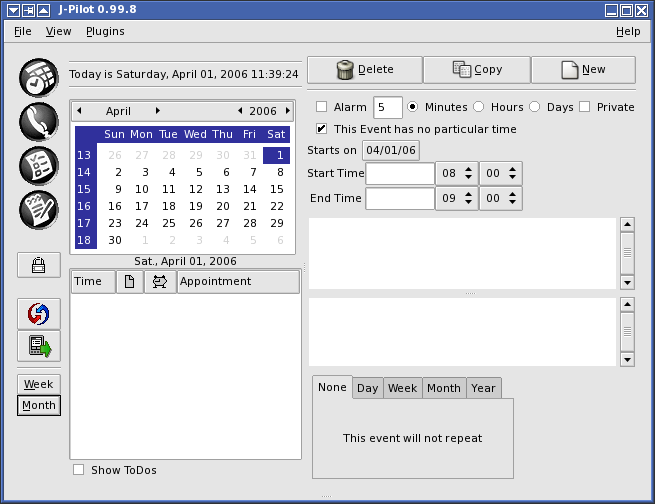Increase start time hour 08 spinner
Viewport: 655px width, 504px height.
[x=469, y=170]
